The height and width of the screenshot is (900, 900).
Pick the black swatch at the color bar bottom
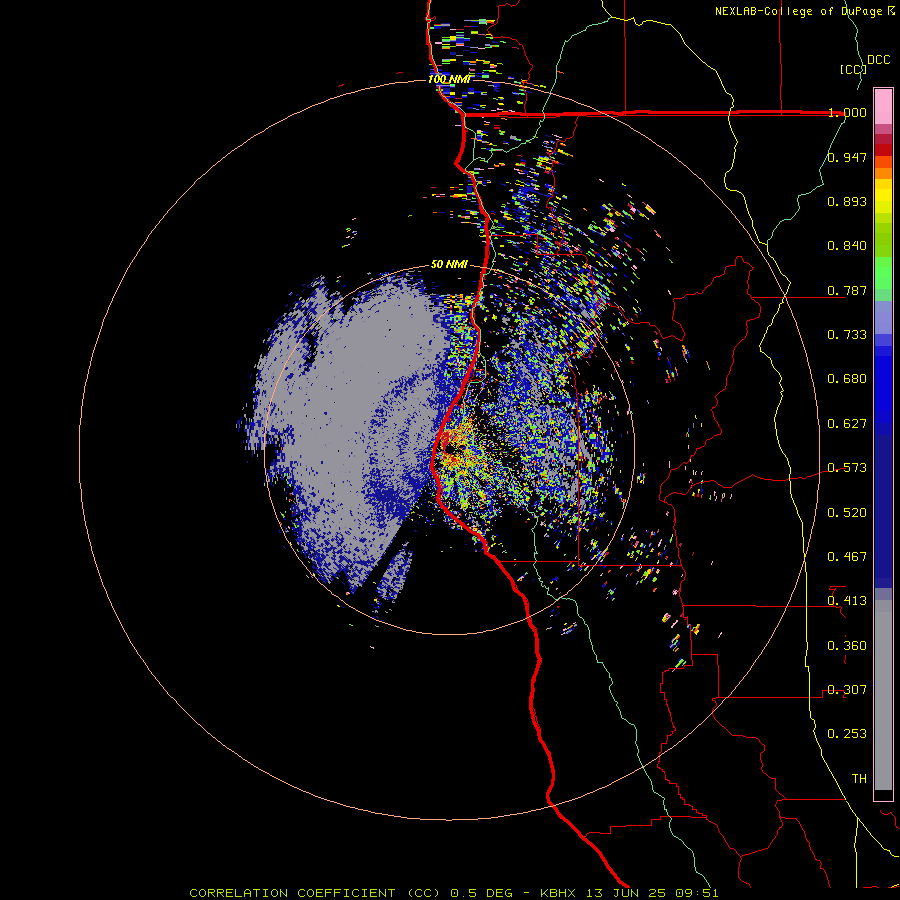883,794
